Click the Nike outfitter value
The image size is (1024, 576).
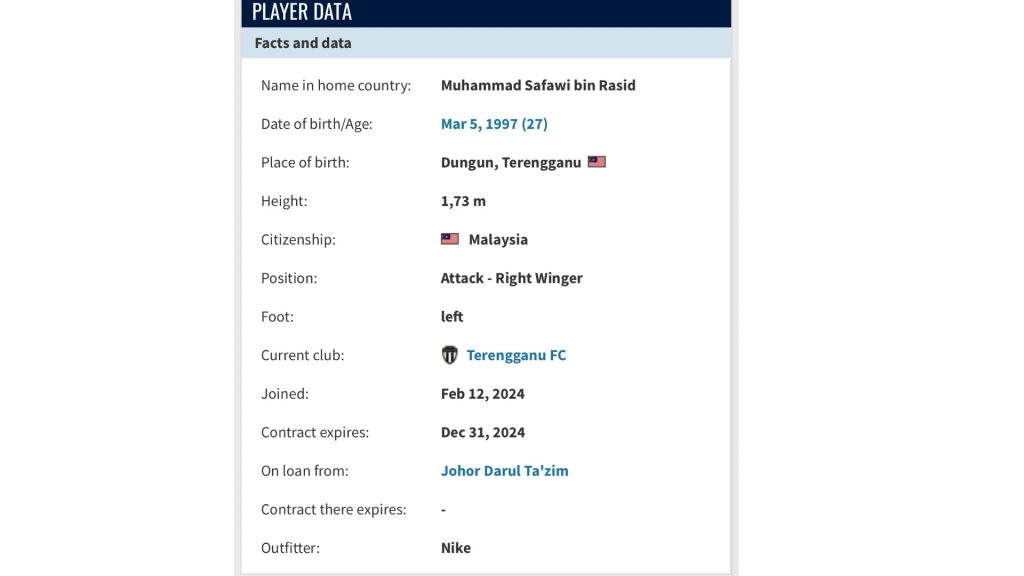(x=455, y=547)
